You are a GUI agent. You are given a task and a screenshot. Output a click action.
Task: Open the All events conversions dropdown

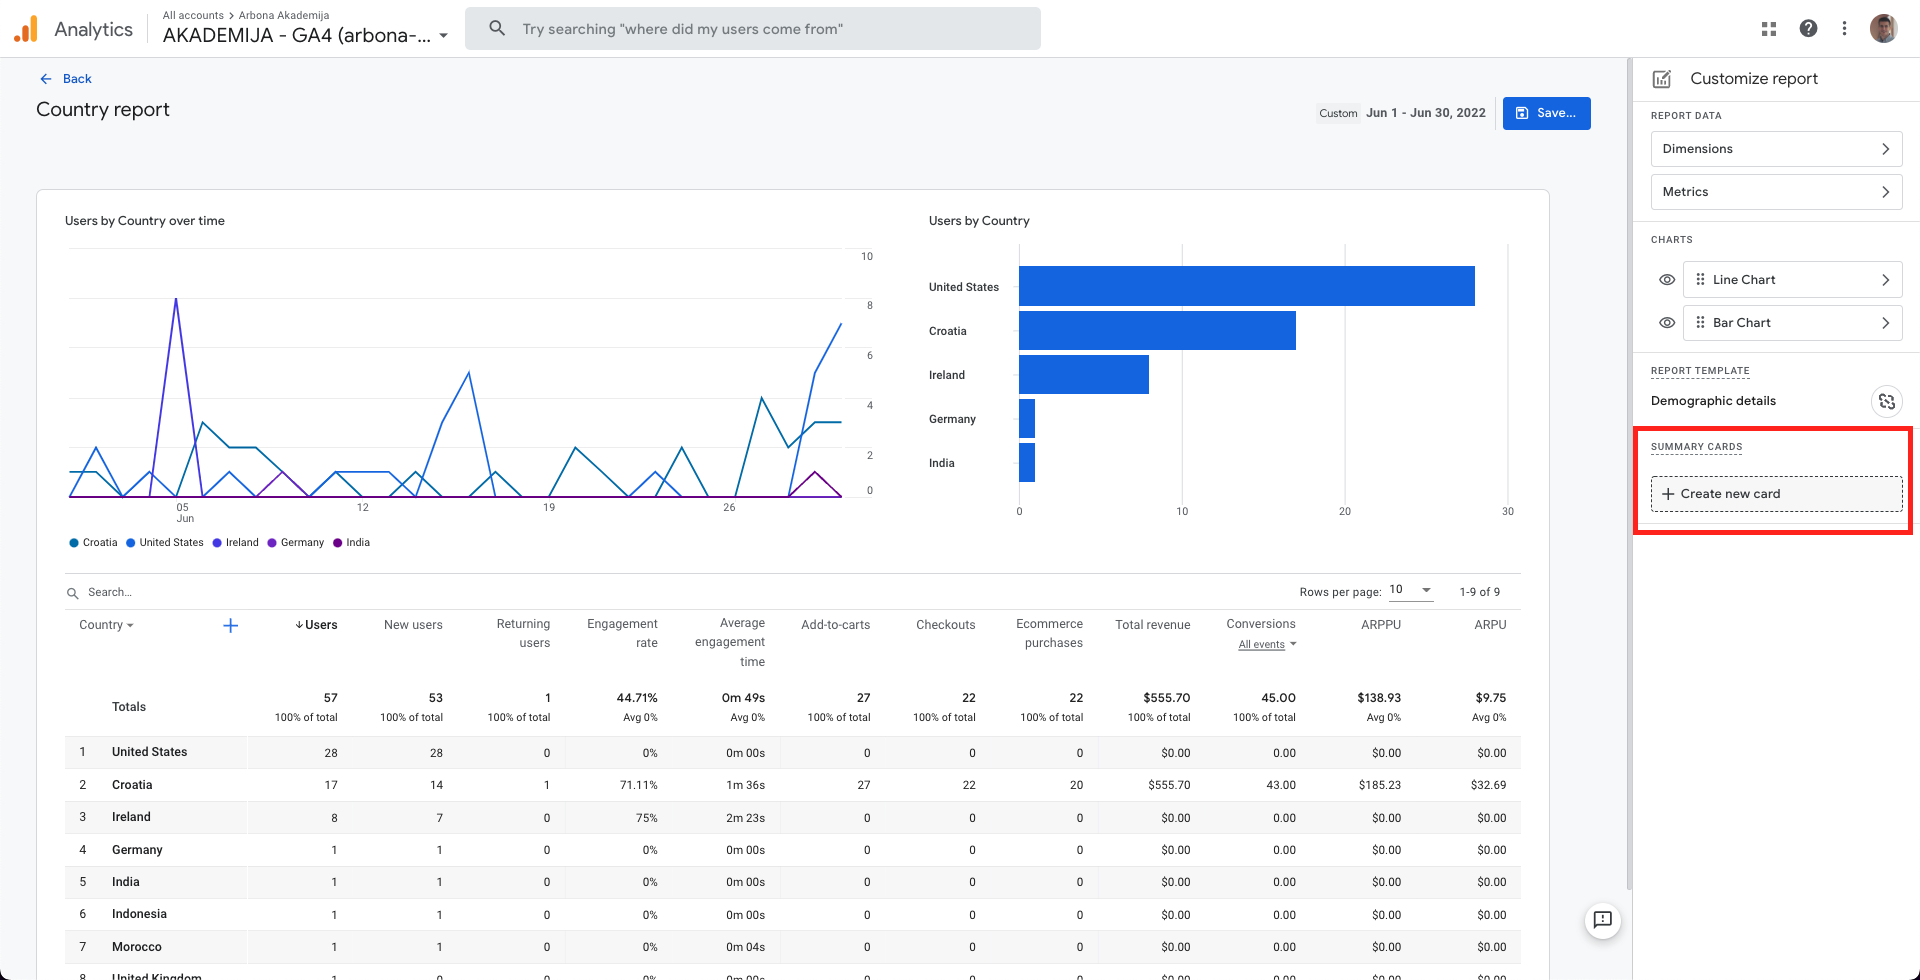pos(1267,644)
